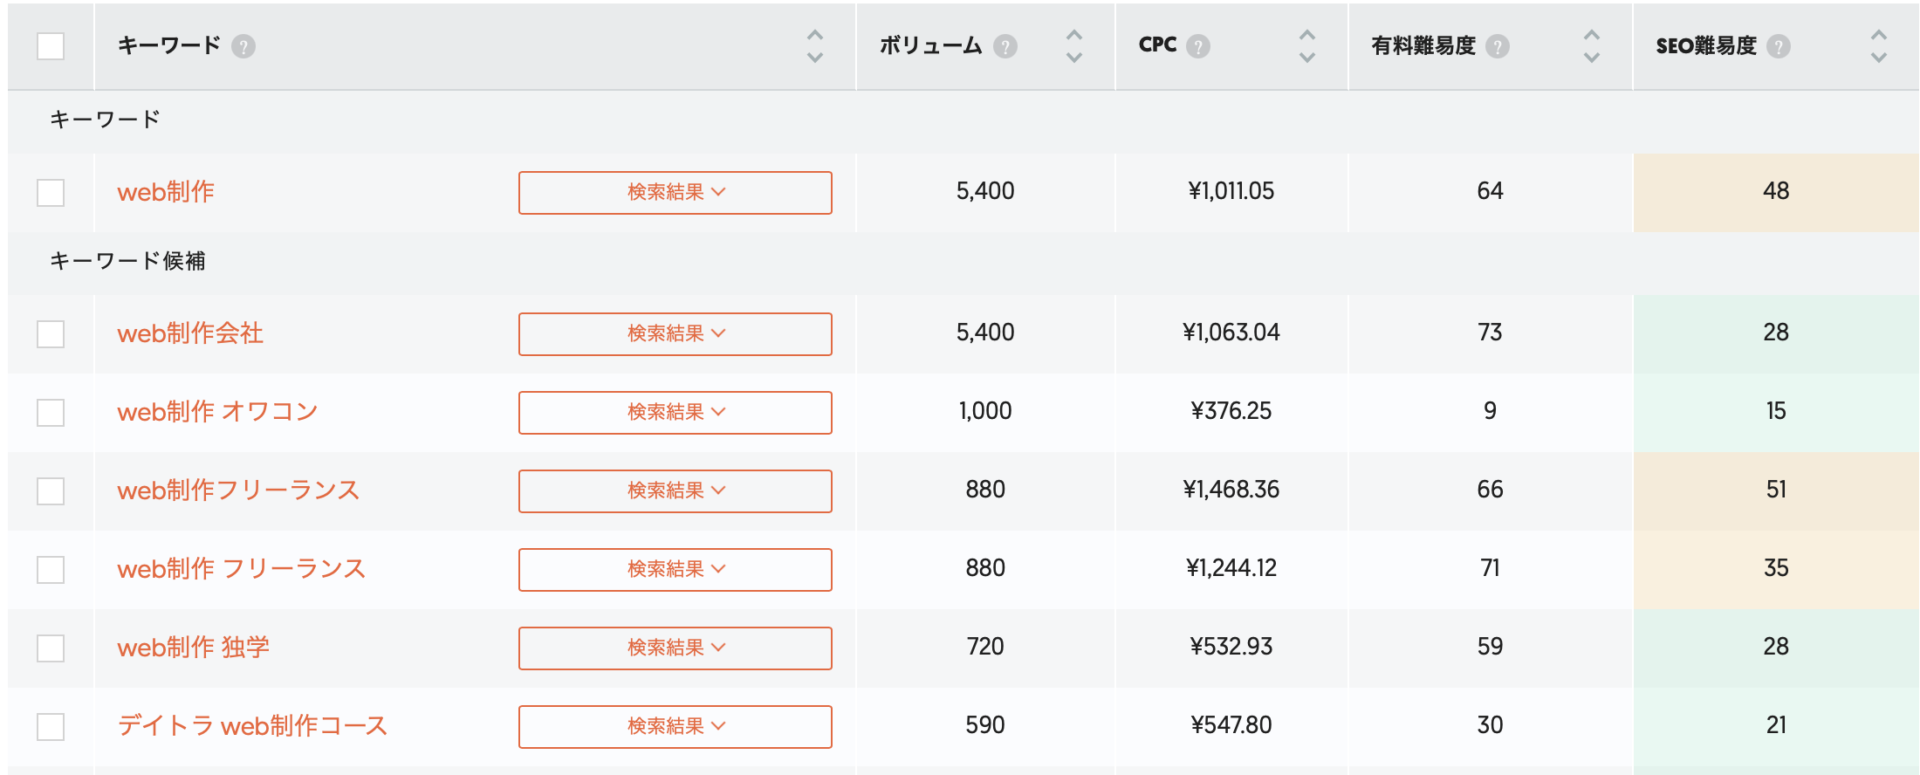Open the web制作フリーランス keyword link
This screenshot has height=775, width=1920.
(238, 490)
